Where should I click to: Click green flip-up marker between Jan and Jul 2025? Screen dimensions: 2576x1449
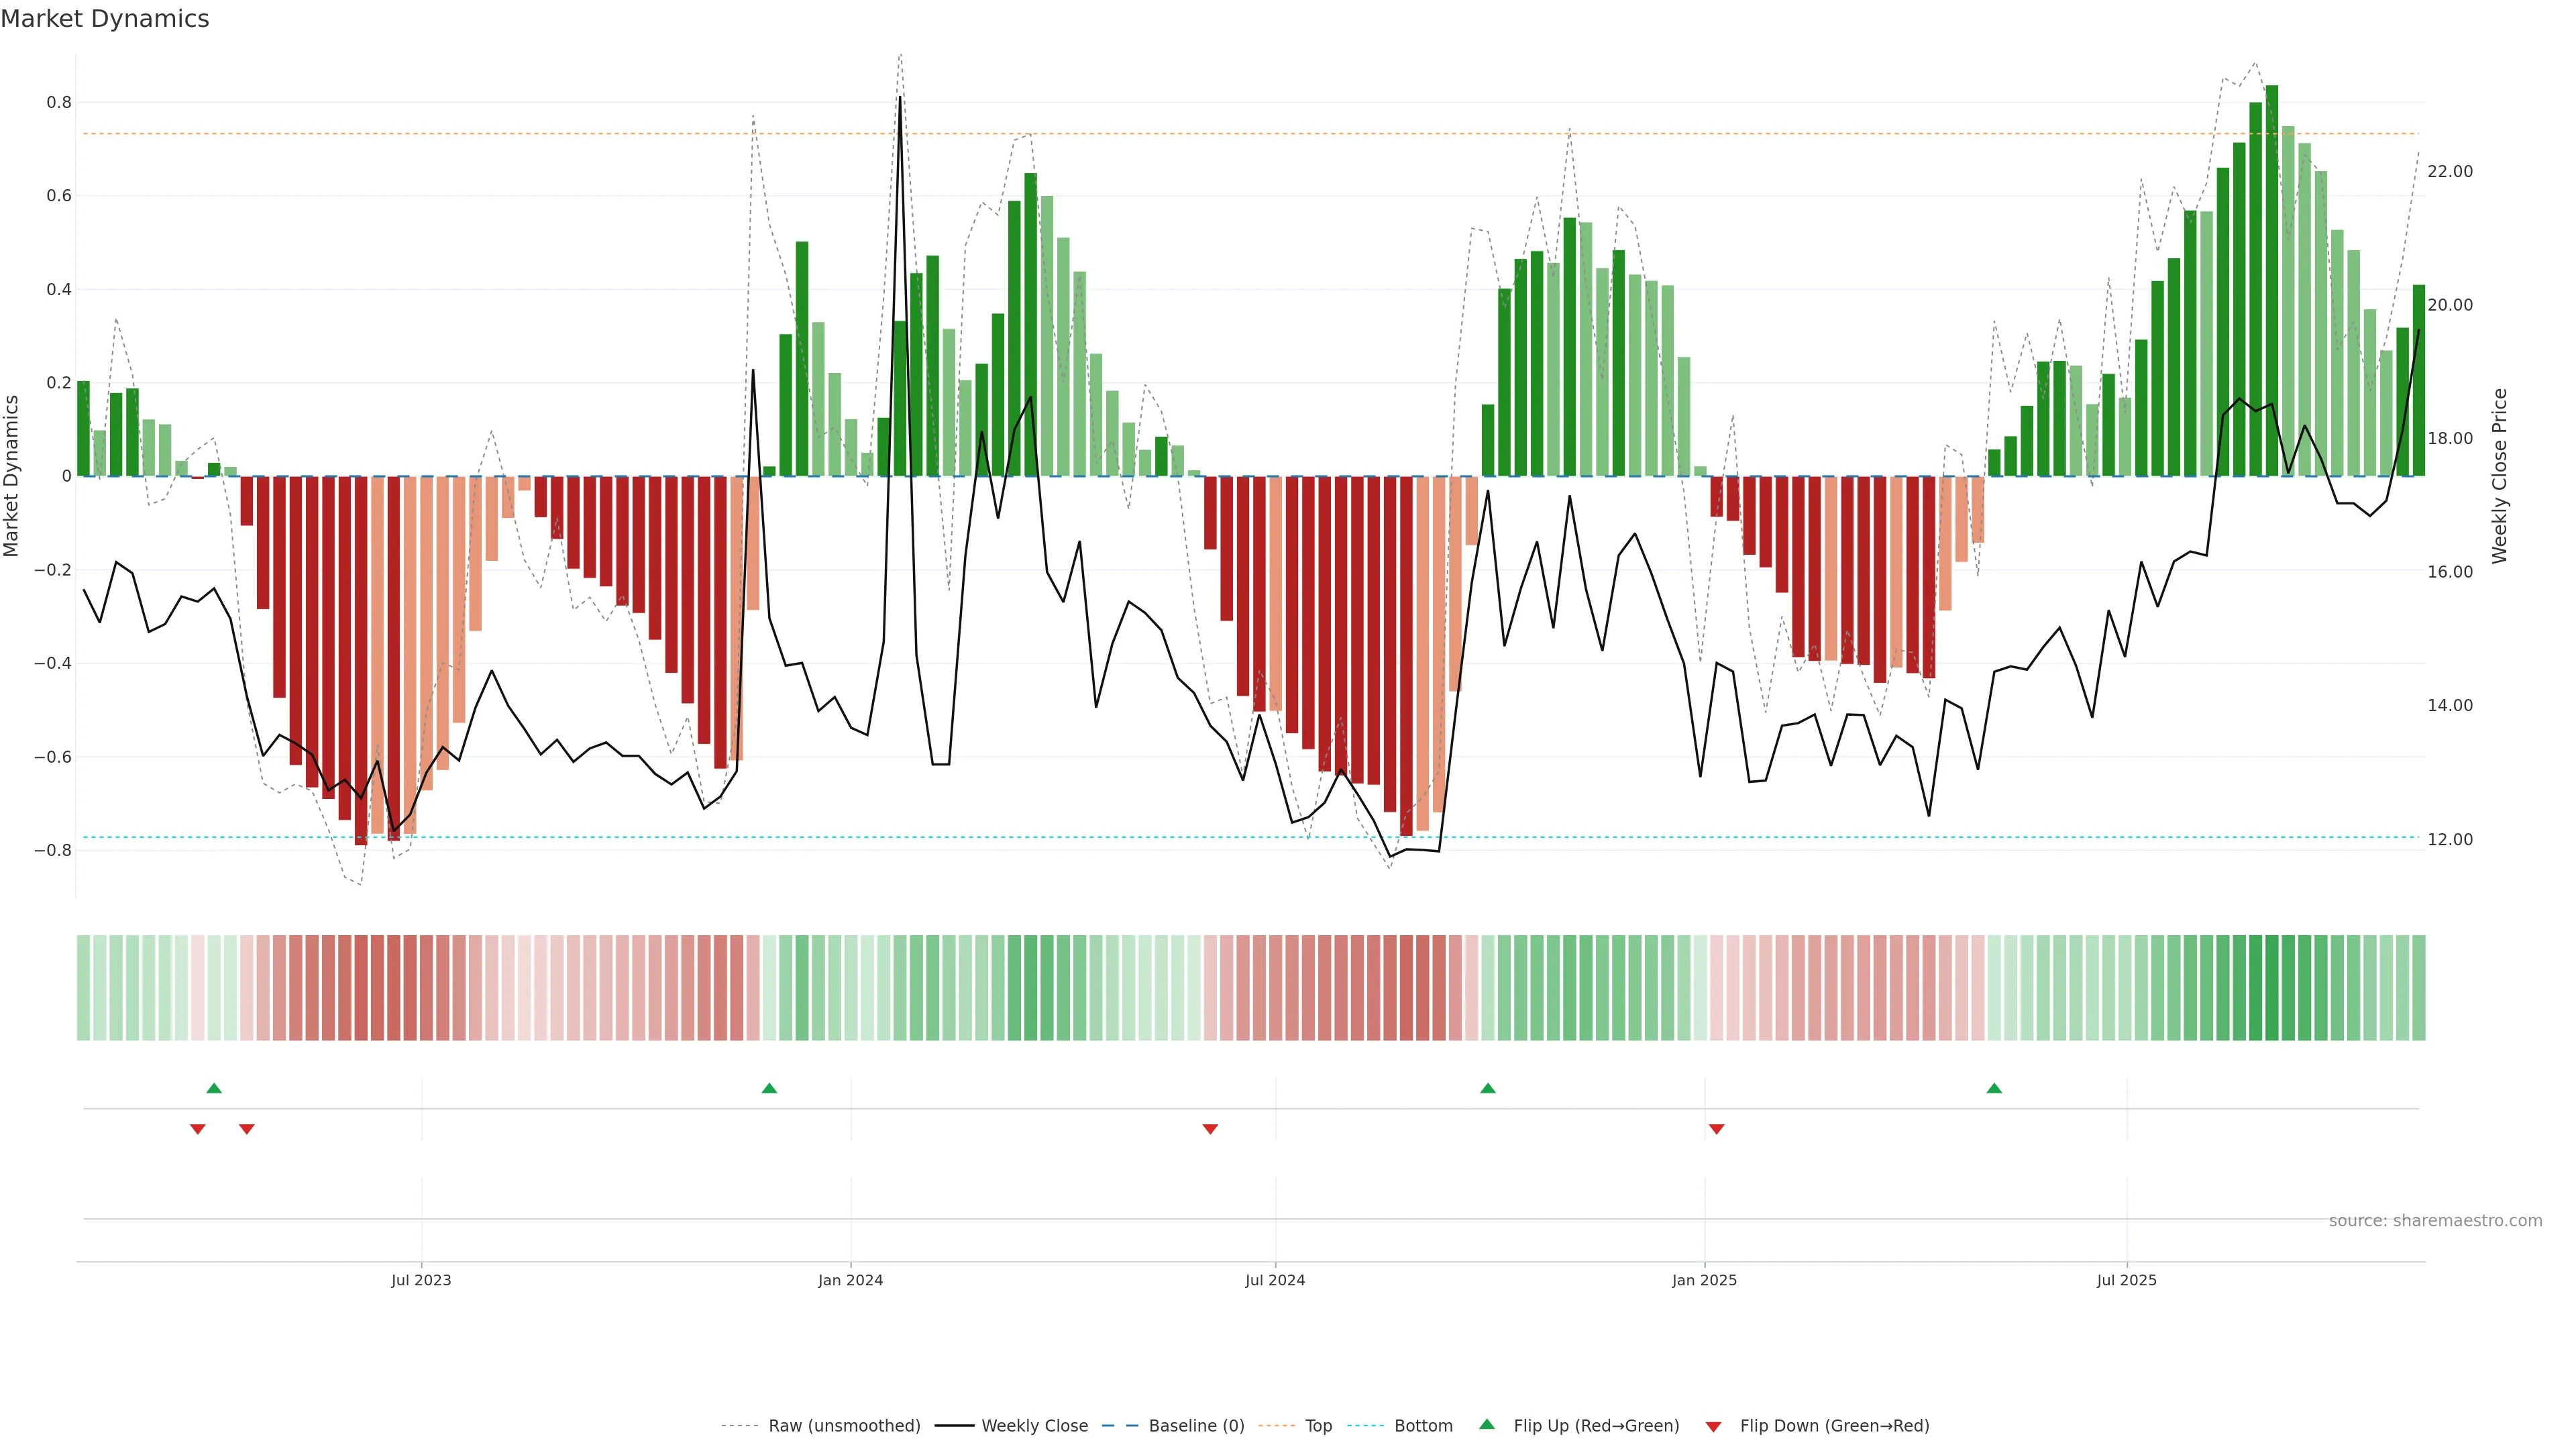[1994, 1088]
